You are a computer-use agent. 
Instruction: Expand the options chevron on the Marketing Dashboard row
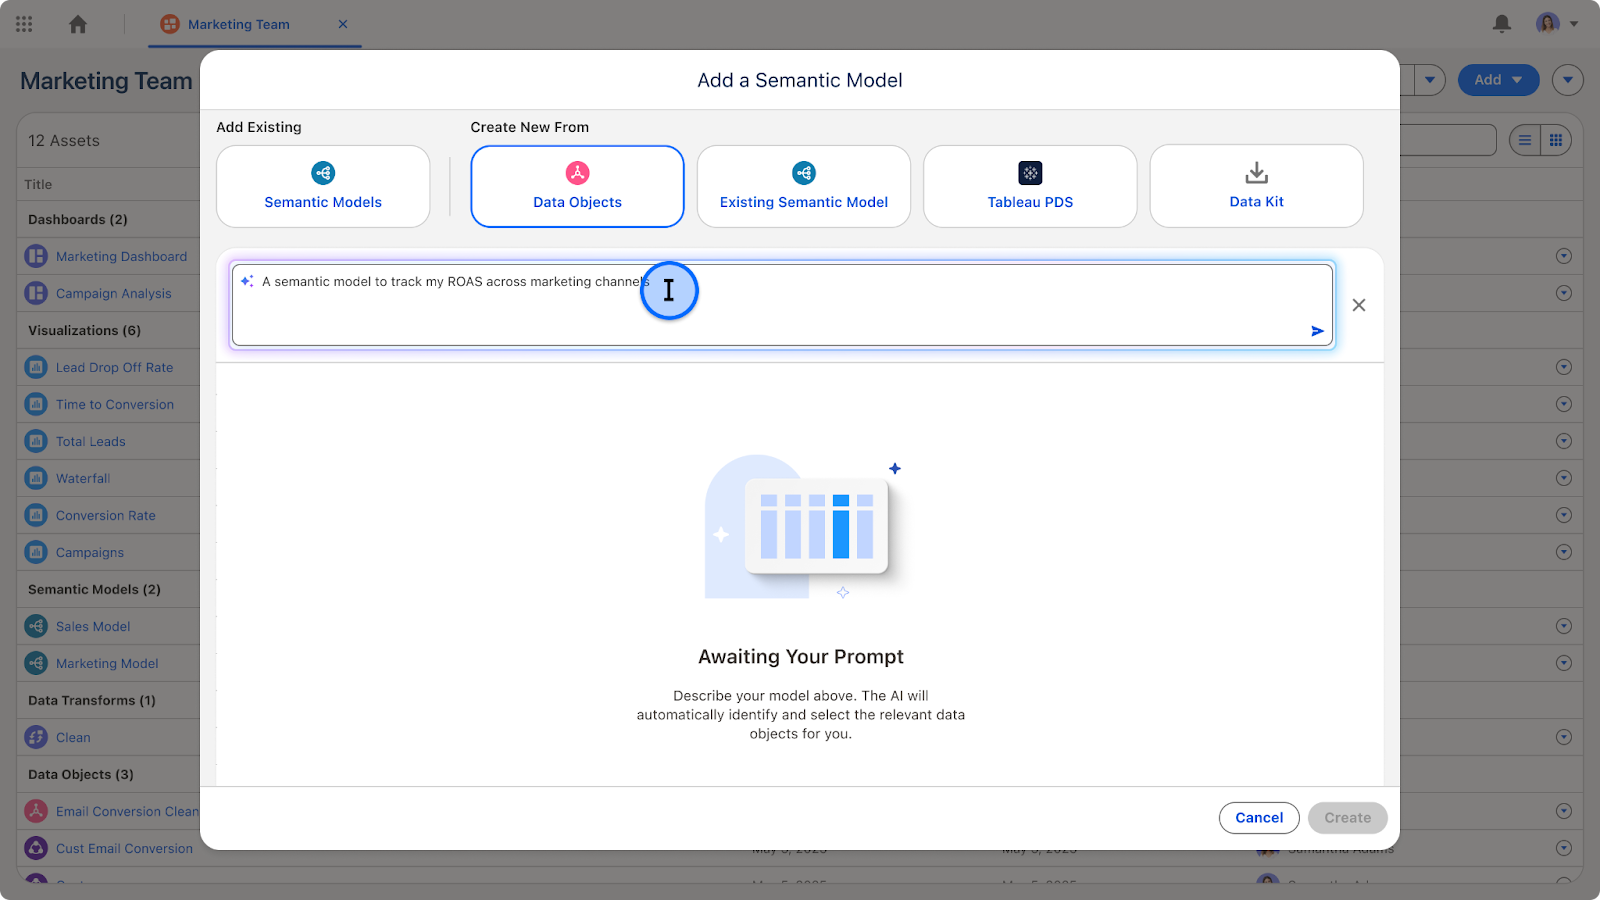1563,256
